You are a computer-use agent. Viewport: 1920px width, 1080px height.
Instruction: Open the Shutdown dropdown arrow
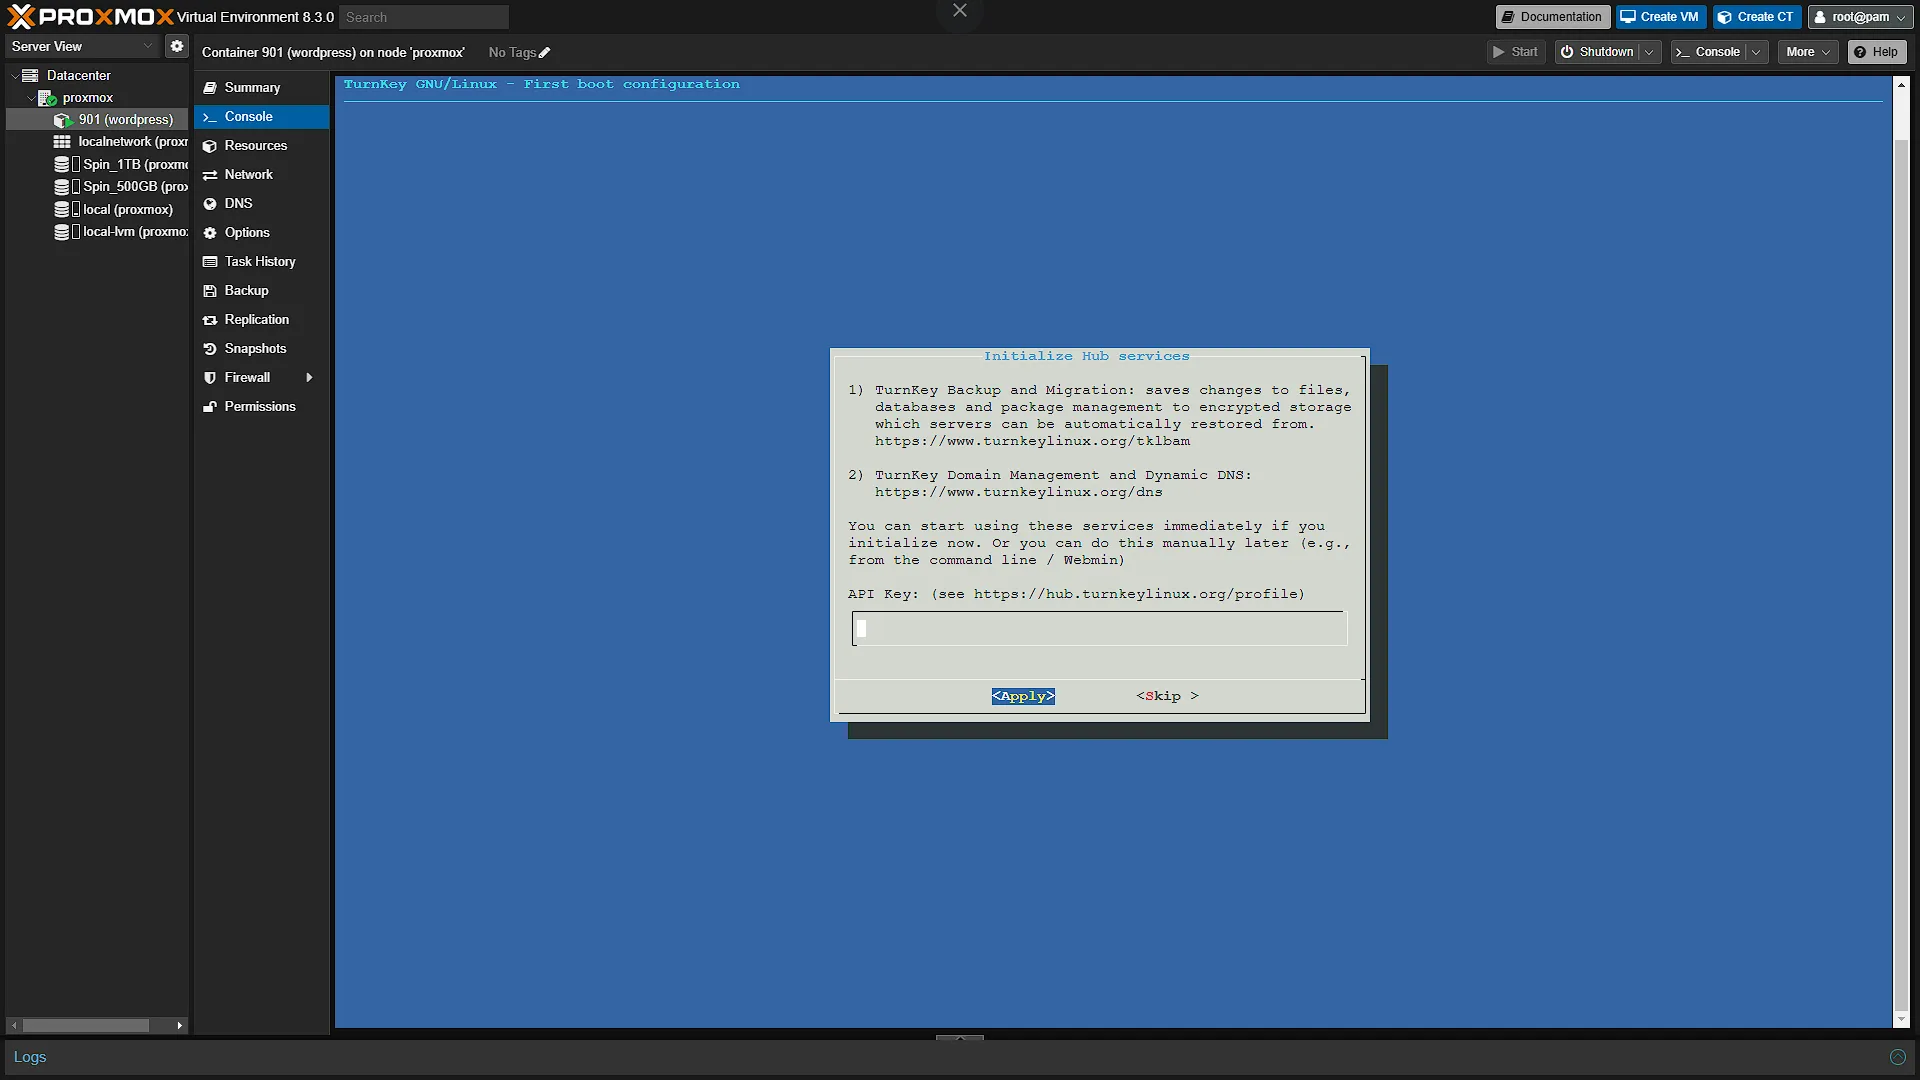pyautogui.click(x=1649, y=52)
